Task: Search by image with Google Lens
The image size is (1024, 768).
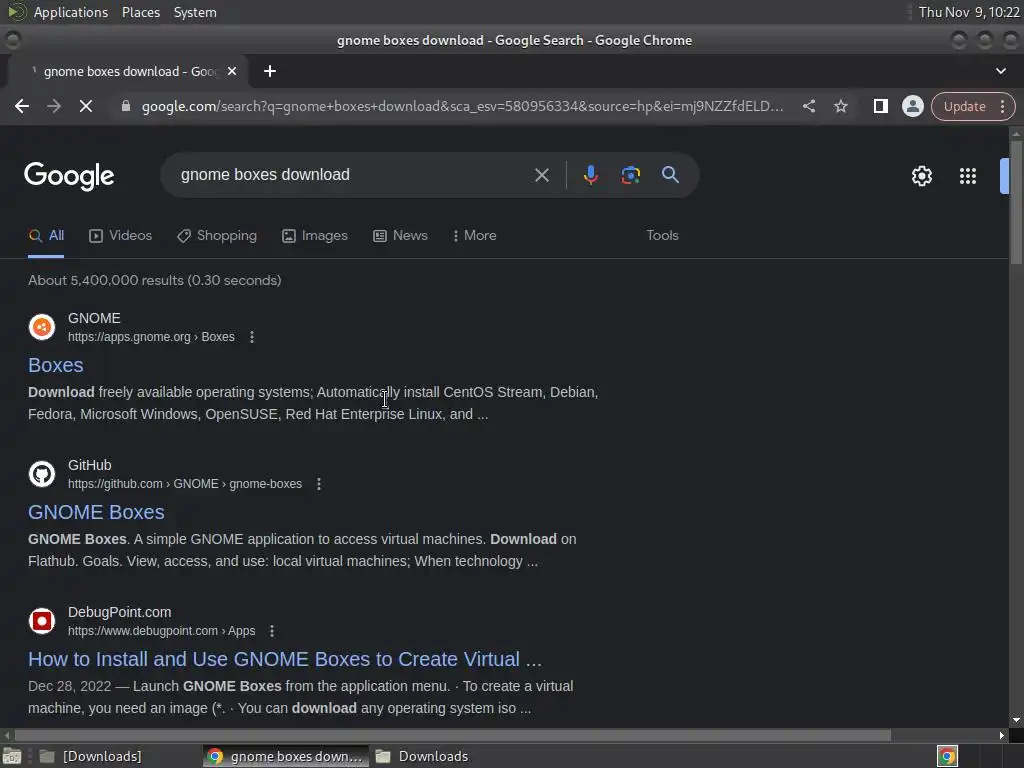Action: [x=630, y=175]
